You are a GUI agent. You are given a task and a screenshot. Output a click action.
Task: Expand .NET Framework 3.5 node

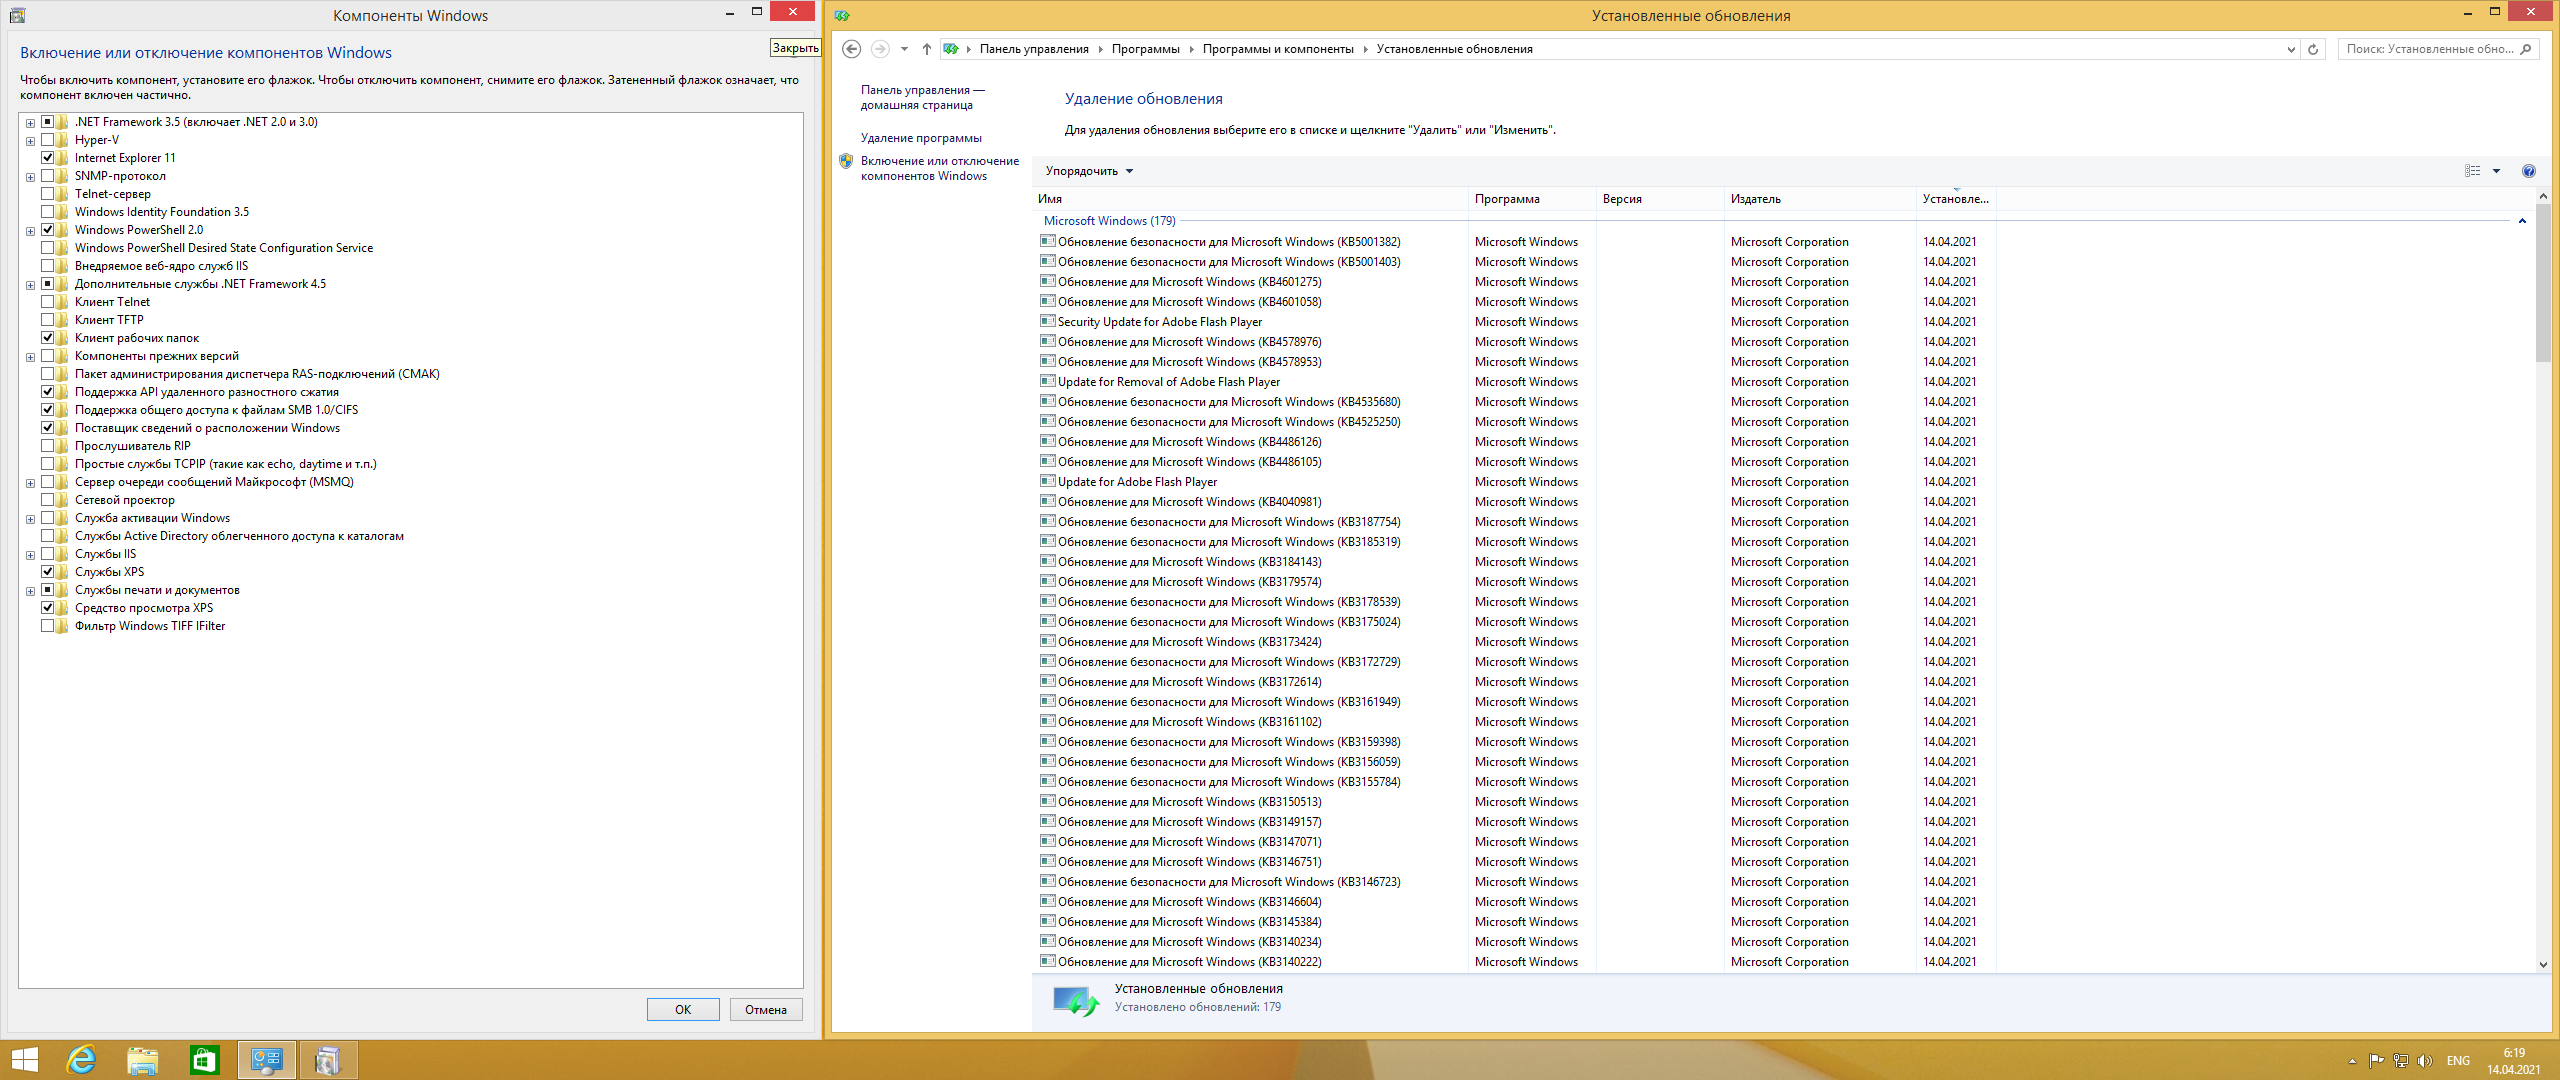tap(30, 123)
